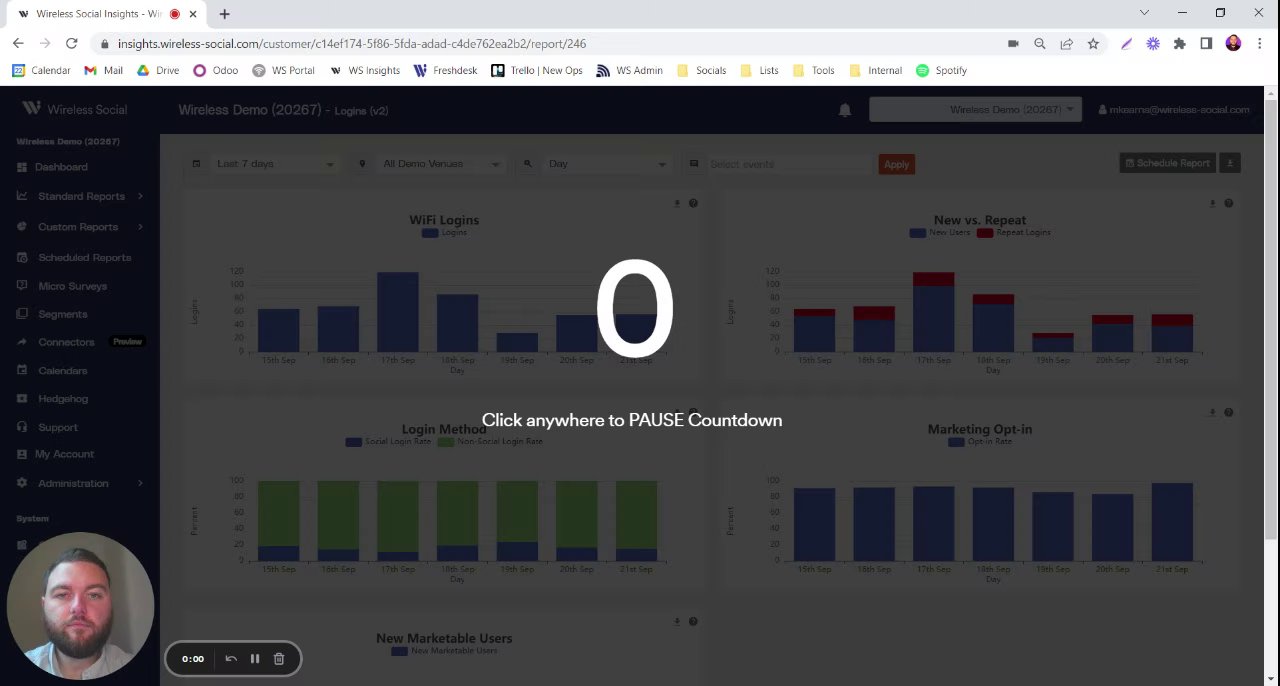1280x686 pixels.
Task: Click the zoom magnifier in address bar
Action: pyautogui.click(x=1040, y=44)
